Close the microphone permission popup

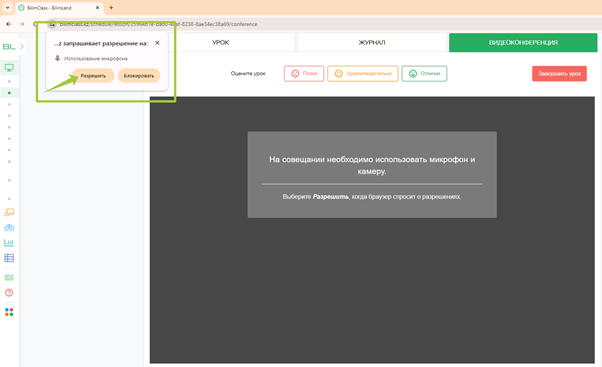point(157,43)
